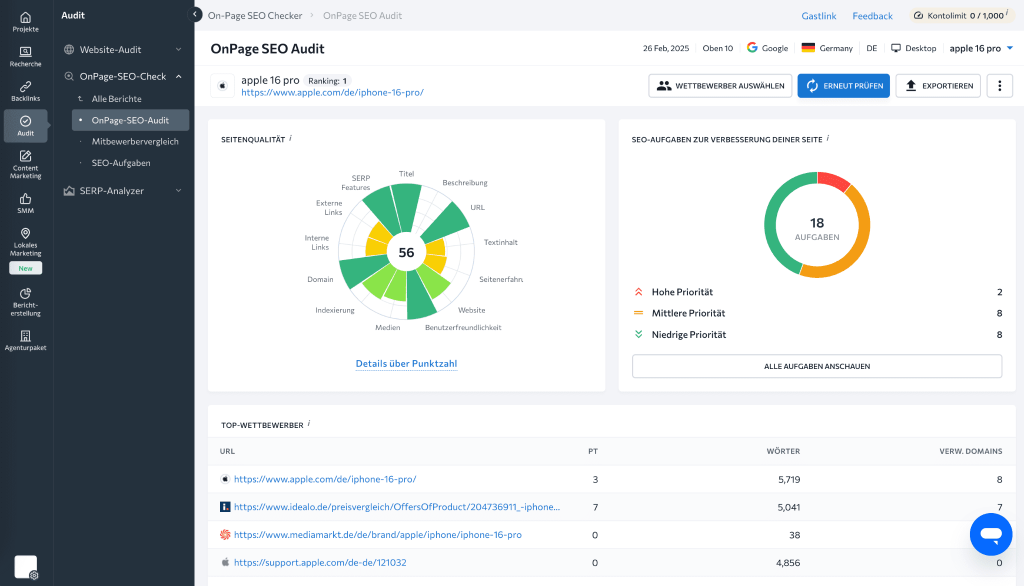Screen dimensions: 1024x586
Task: Collapse the Audit side panel arrow
Action: pos(195,14)
